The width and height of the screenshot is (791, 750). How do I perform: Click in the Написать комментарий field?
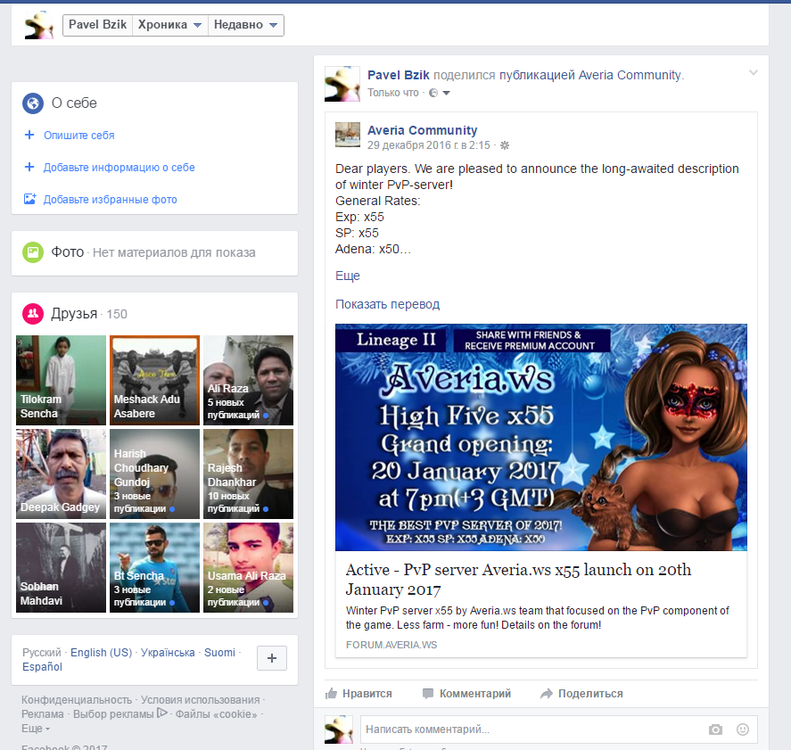point(530,730)
